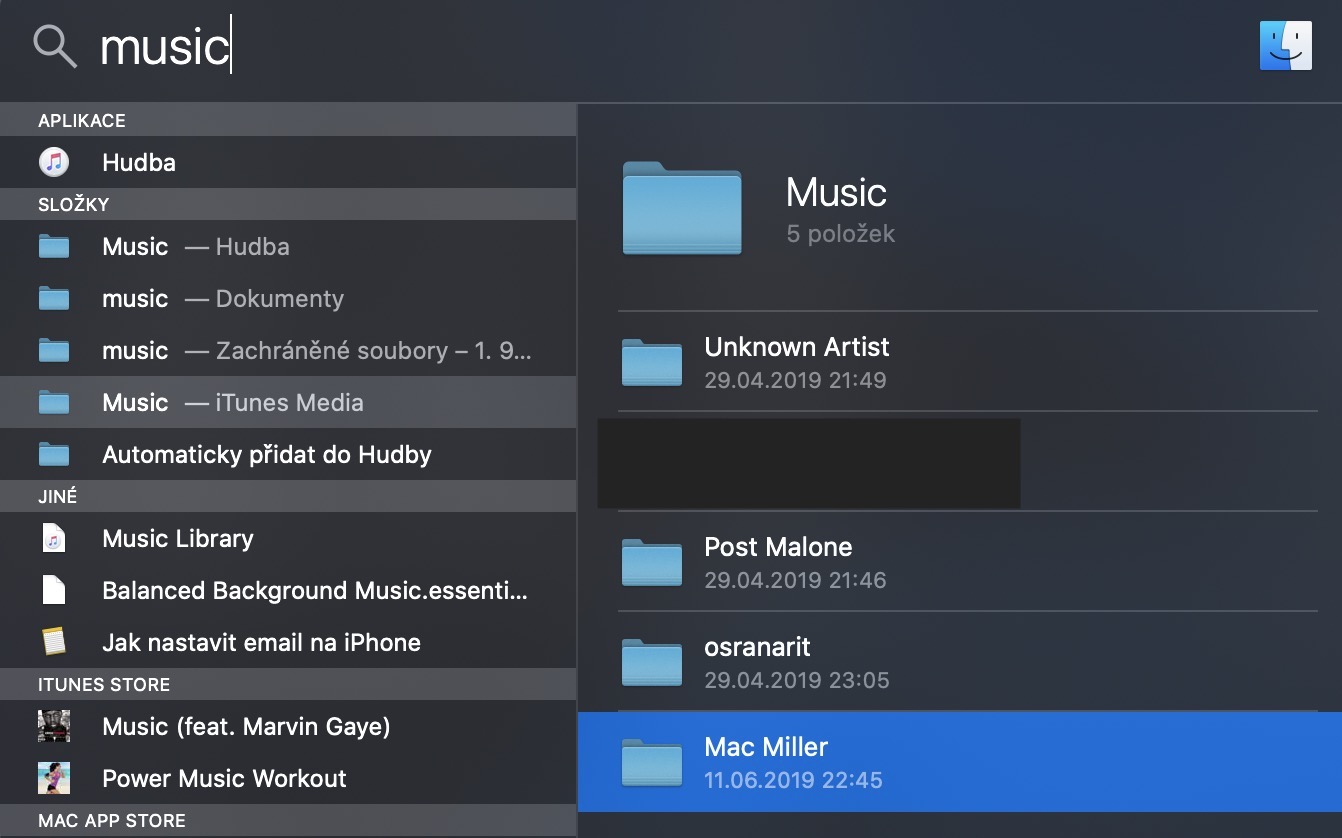Click the Unknown Artist folder icon
Image resolution: width=1342 pixels, height=838 pixels.
652,362
